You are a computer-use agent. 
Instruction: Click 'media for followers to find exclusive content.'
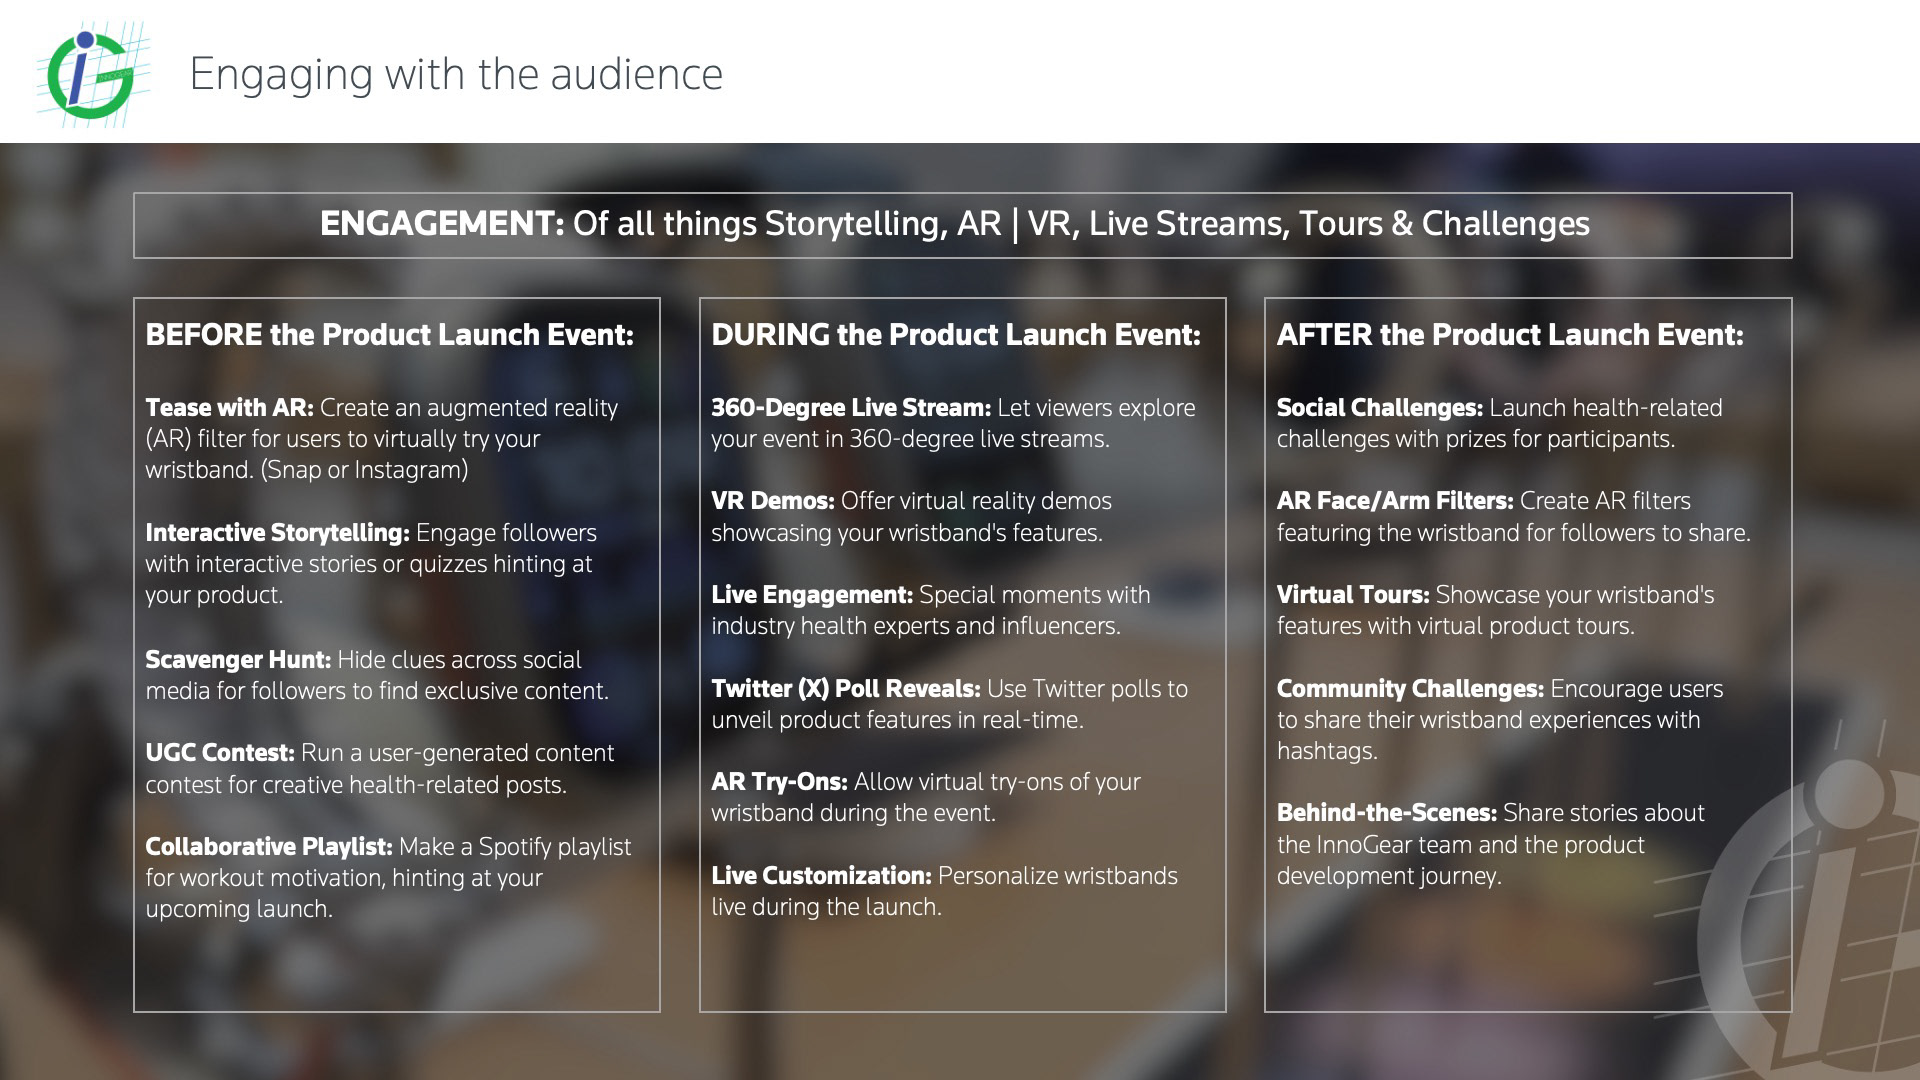point(377,691)
